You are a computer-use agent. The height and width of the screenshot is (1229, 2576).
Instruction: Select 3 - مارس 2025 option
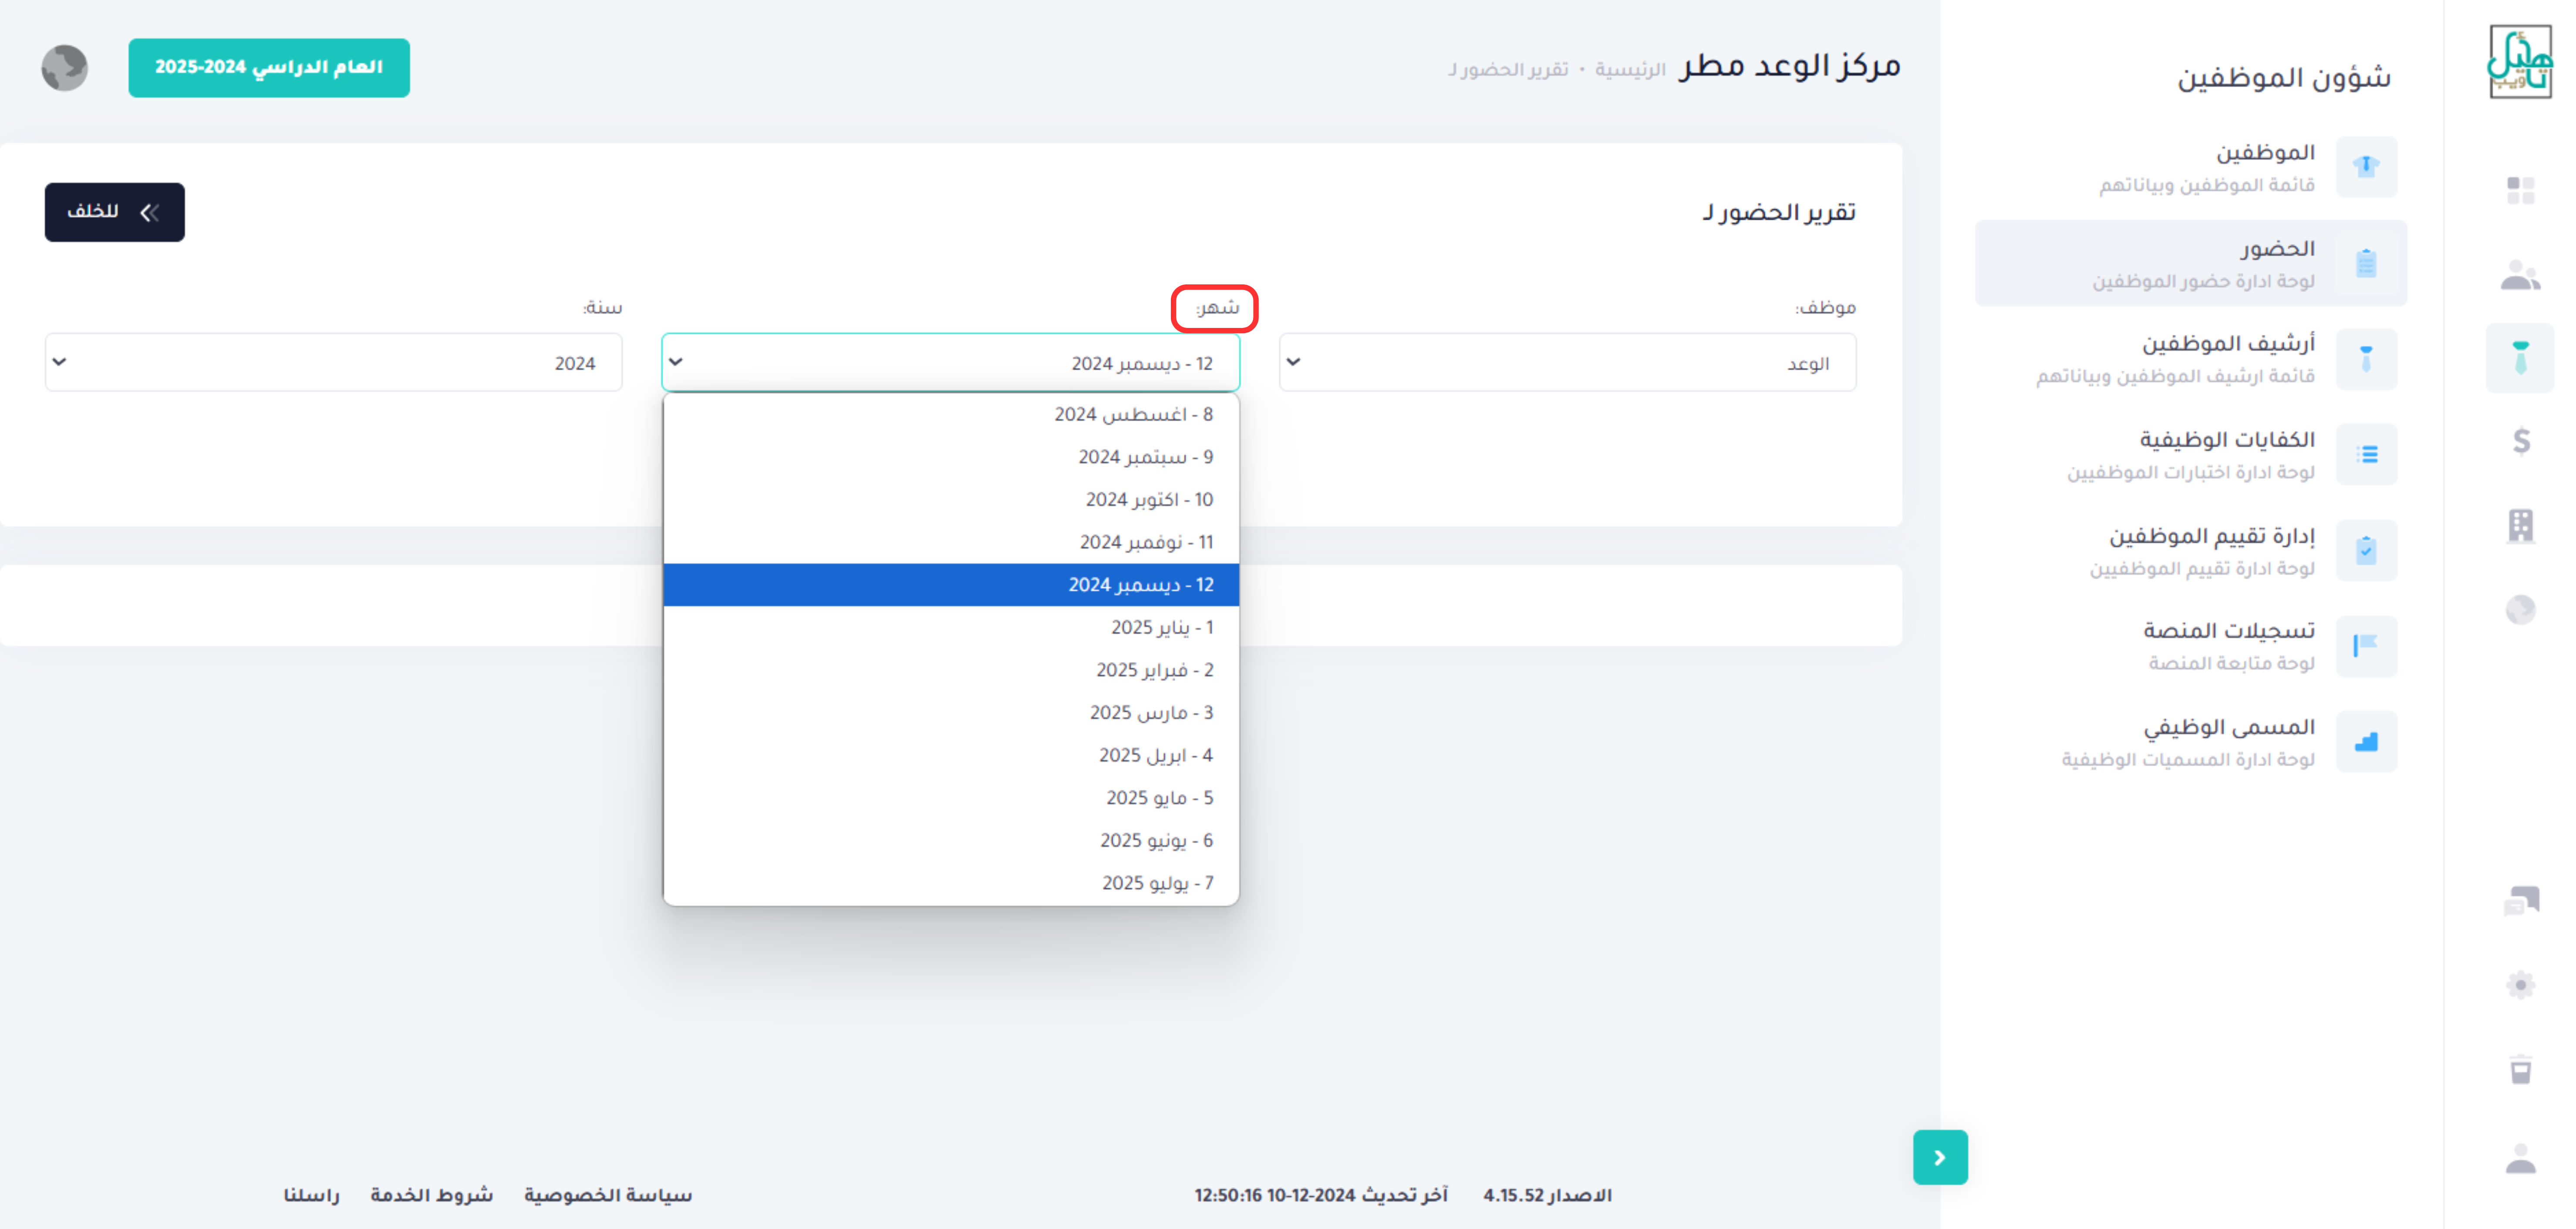[x=950, y=712]
